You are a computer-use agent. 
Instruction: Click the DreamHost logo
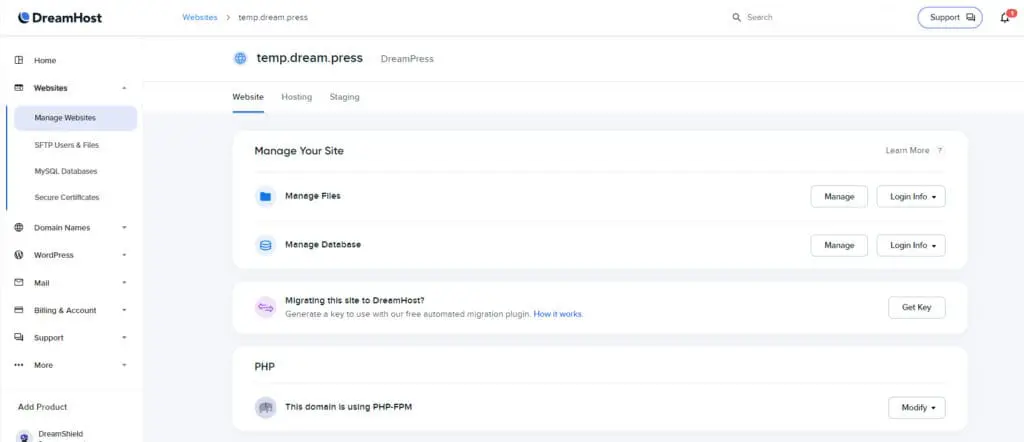pyautogui.click(x=60, y=18)
